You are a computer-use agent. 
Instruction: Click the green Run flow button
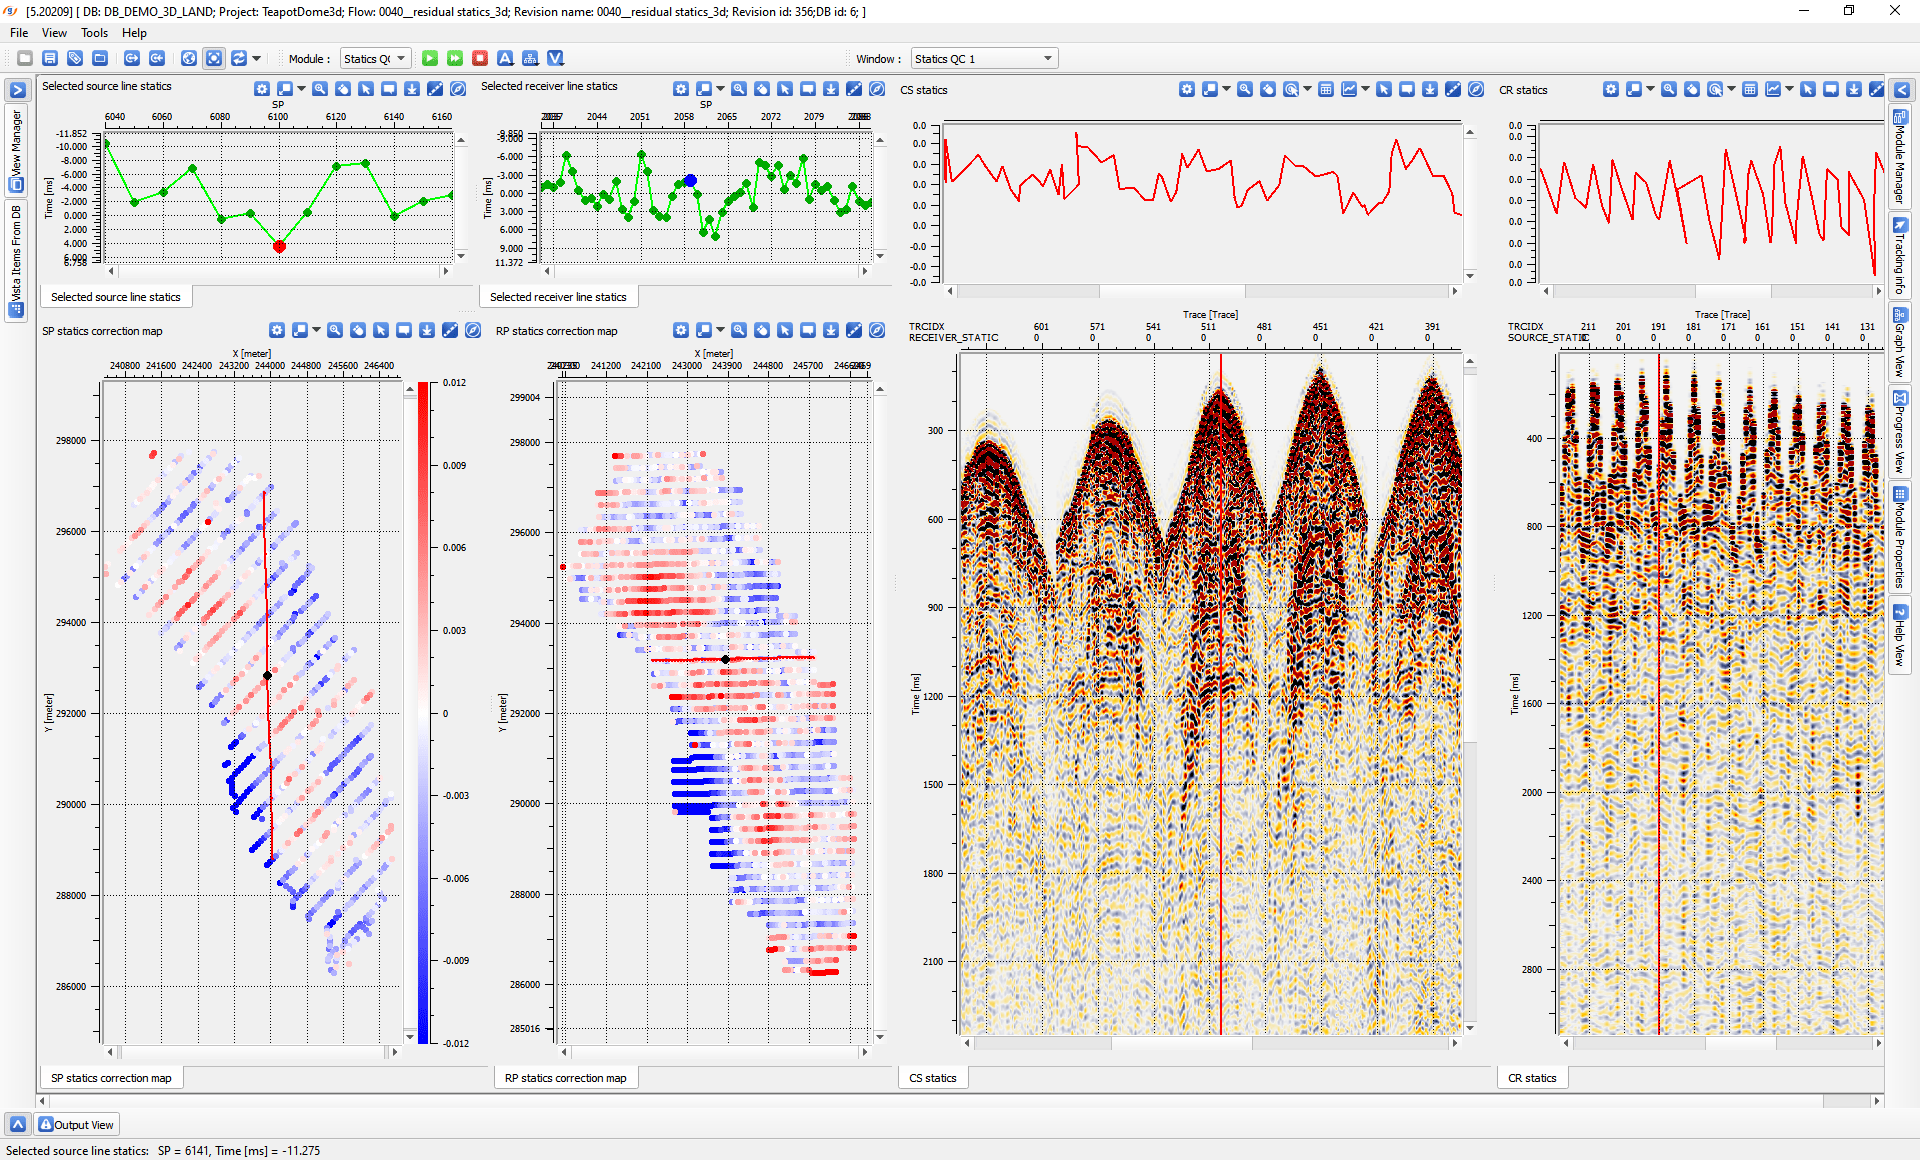tap(430, 59)
